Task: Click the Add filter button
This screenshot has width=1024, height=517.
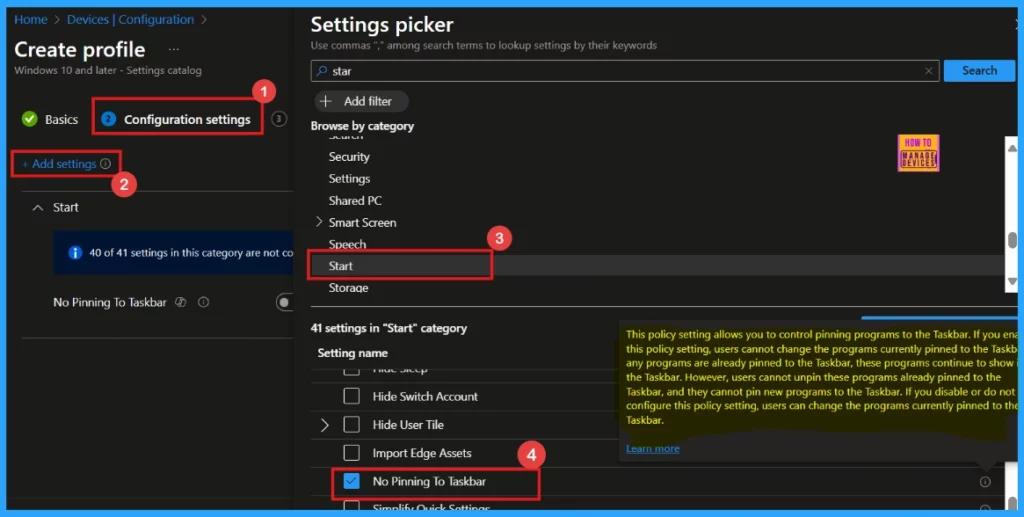Action: pyautogui.click(x=361, y=101)
